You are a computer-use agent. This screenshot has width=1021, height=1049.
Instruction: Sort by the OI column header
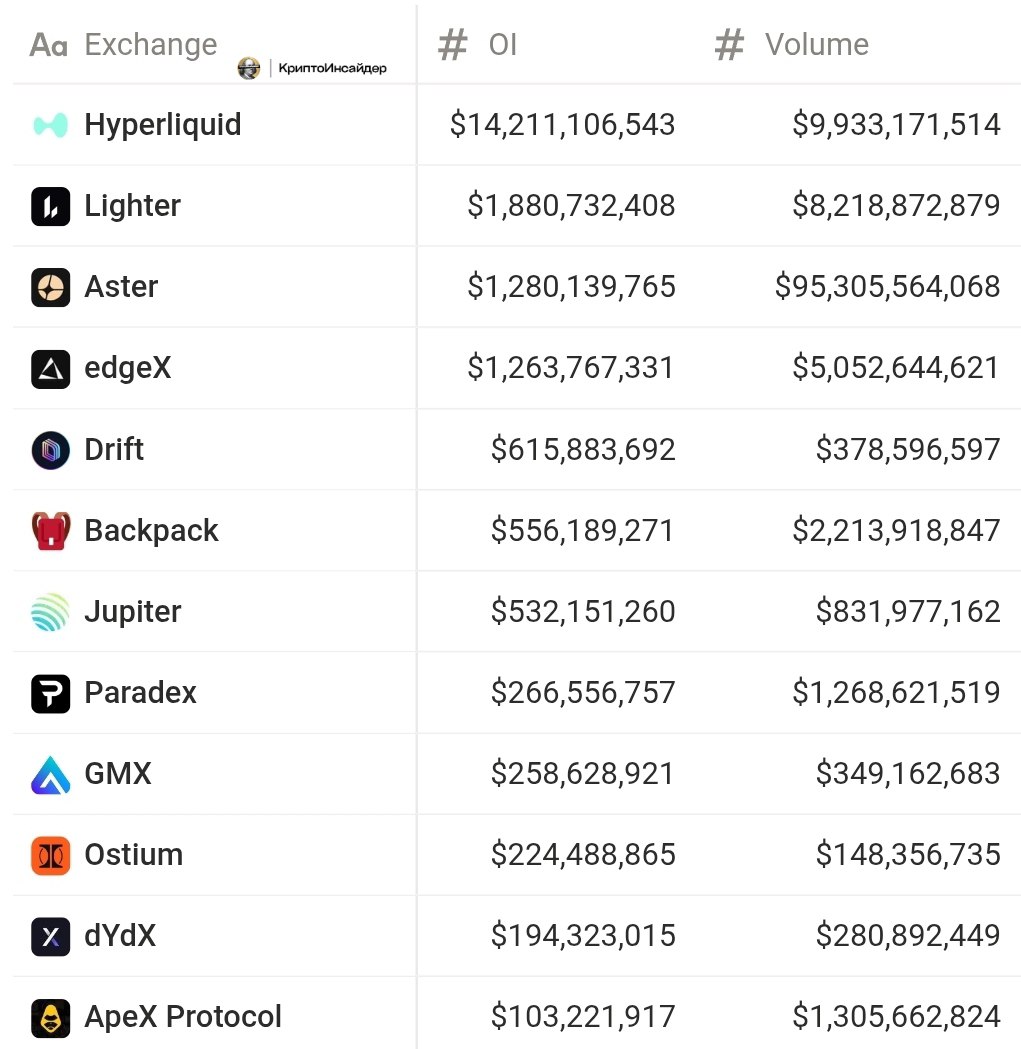pyautogui.click(x=502, y=45)
